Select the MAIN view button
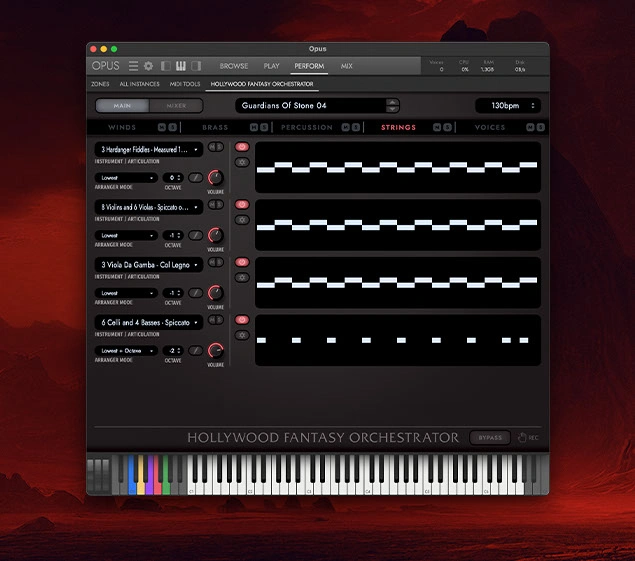 pyautogui.click(x=122, y=106)
